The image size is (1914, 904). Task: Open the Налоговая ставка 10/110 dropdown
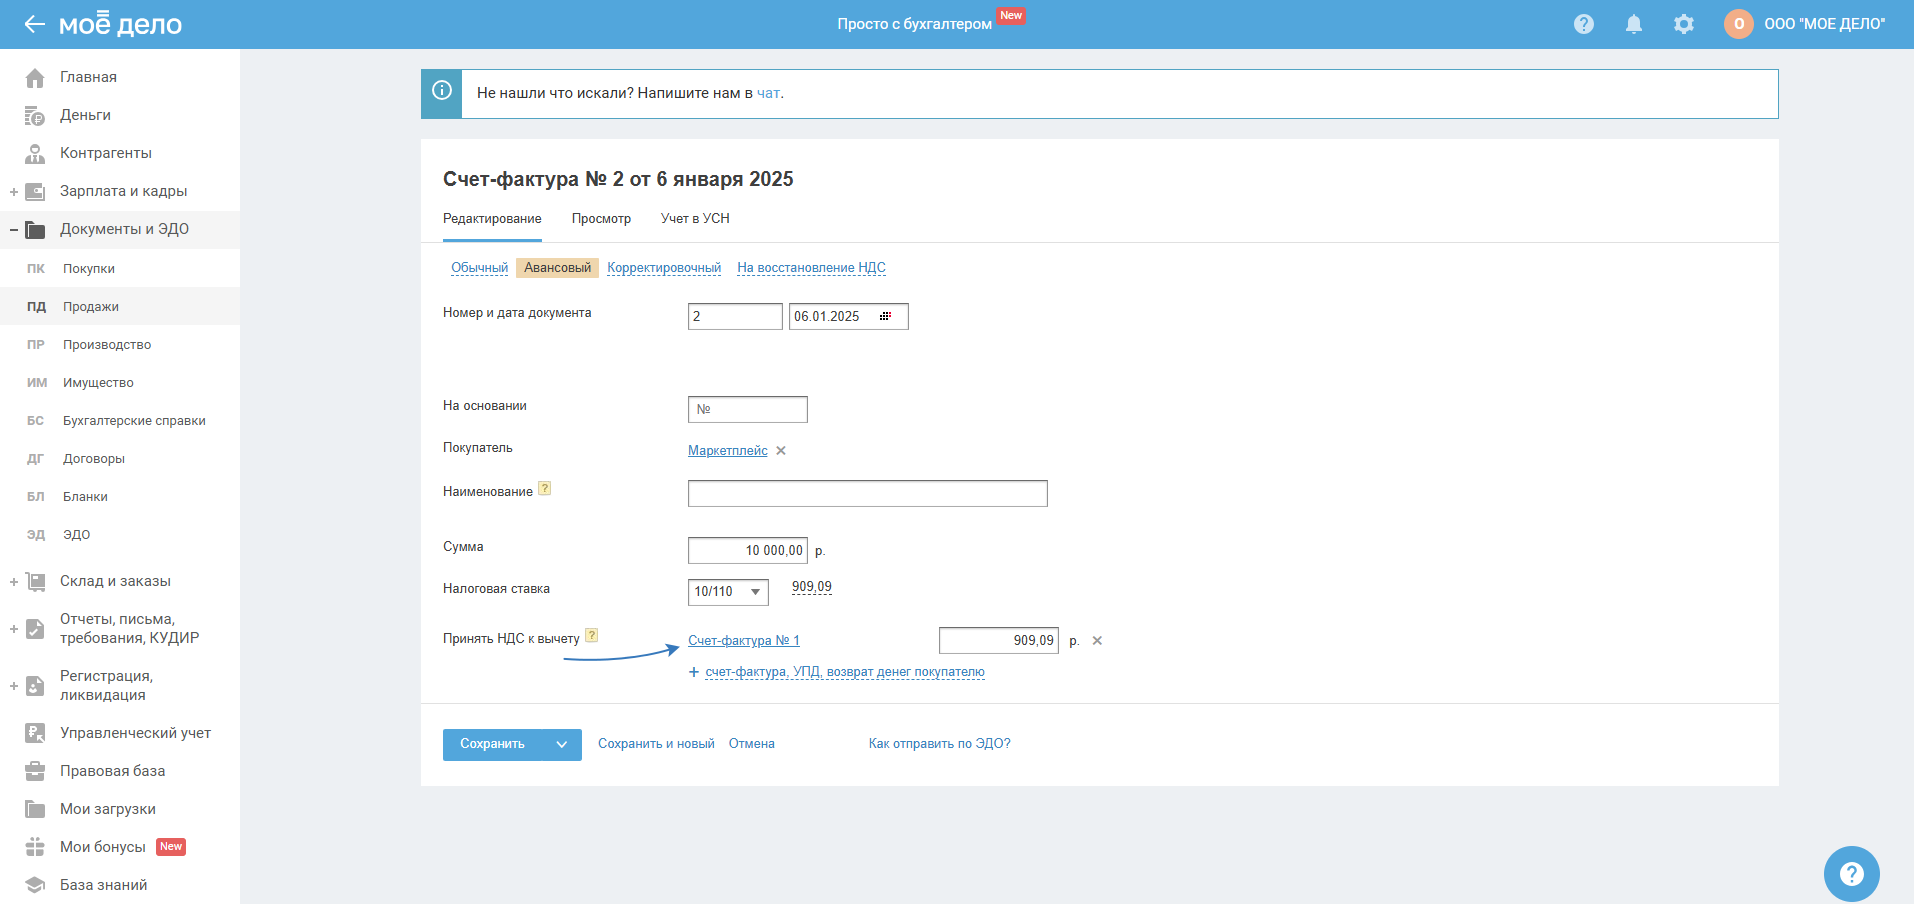point(728,592)
